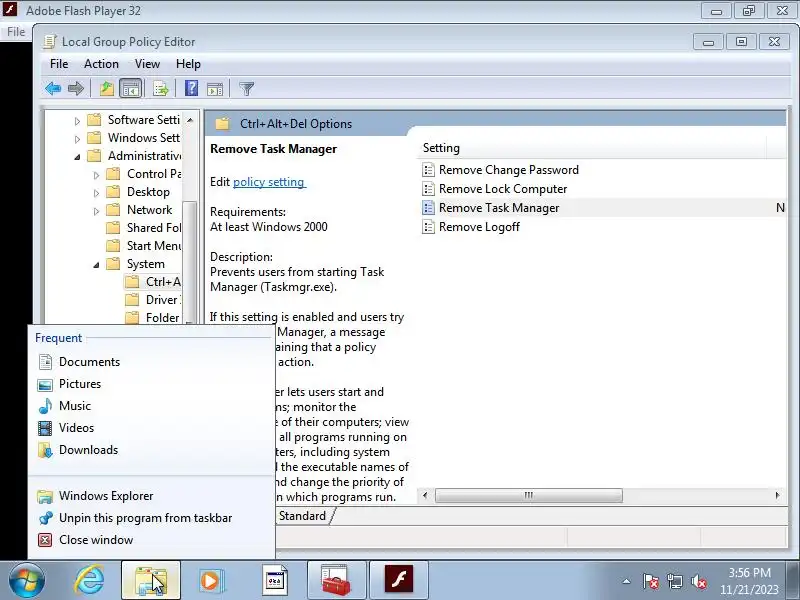This screenshot has width=800, height=600.
Task: Click the red toolbox taskbar icon
Action: point(336,581)
